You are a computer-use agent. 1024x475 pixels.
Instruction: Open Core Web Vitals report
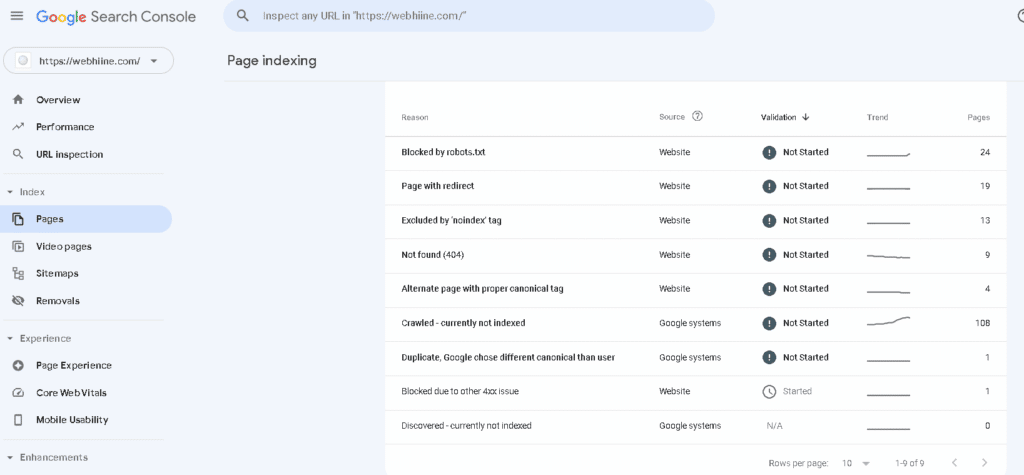pos(86,393)
